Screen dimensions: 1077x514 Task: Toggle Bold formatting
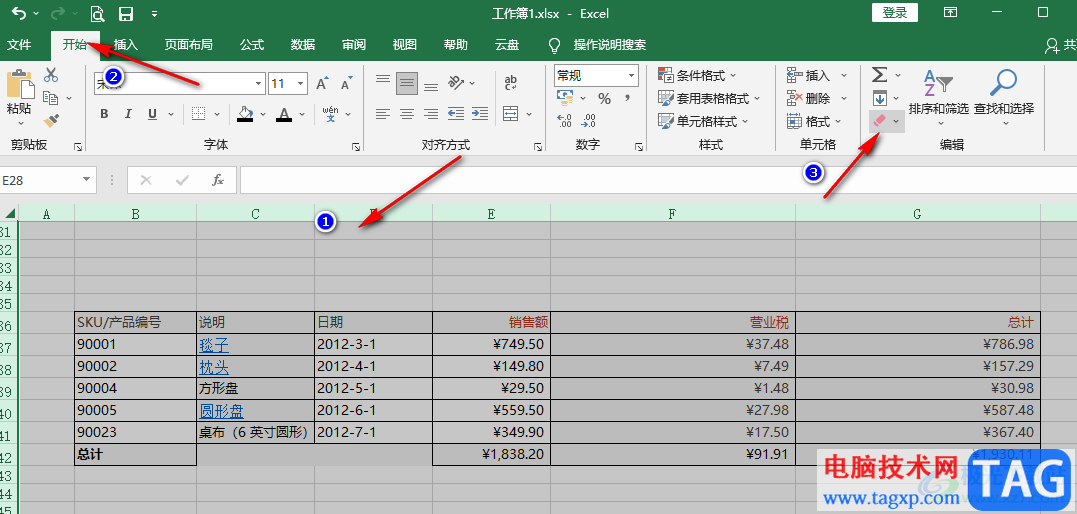coord(104,114)
